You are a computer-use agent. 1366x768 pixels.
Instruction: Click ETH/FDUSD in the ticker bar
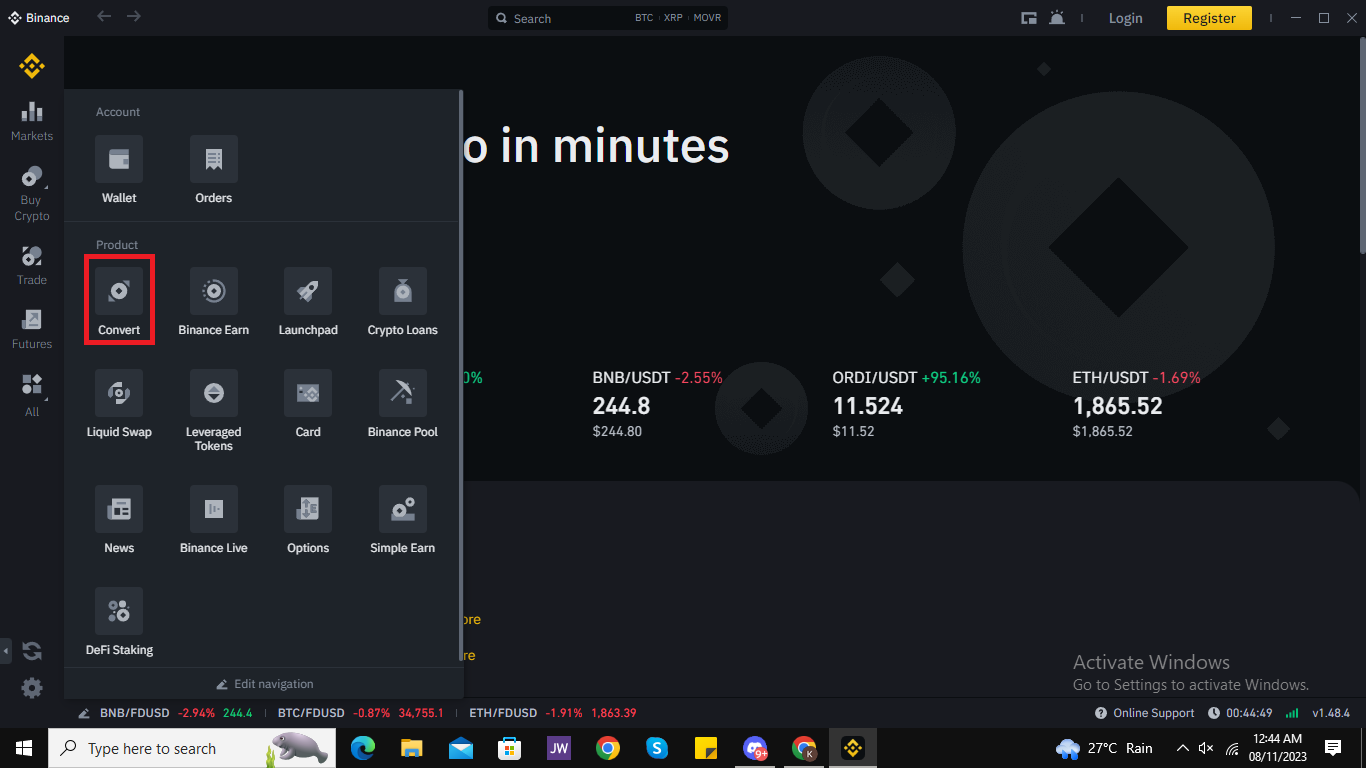pyautogui.click(x=553, y=713)
